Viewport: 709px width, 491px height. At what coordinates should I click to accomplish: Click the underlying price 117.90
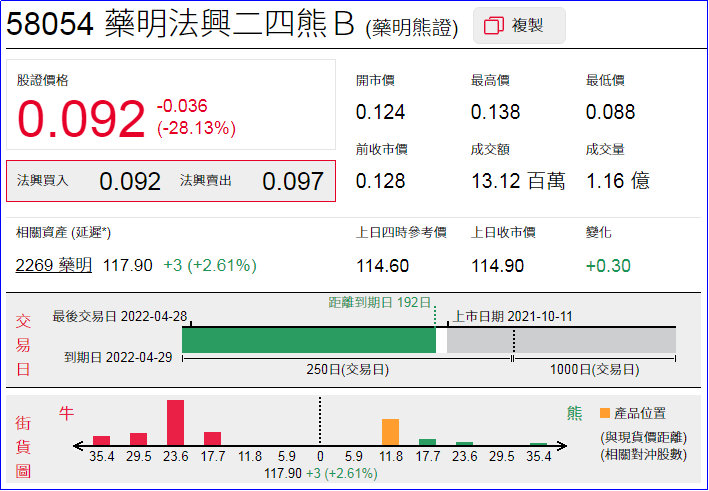pyautogui.click(x=128, y=265)
